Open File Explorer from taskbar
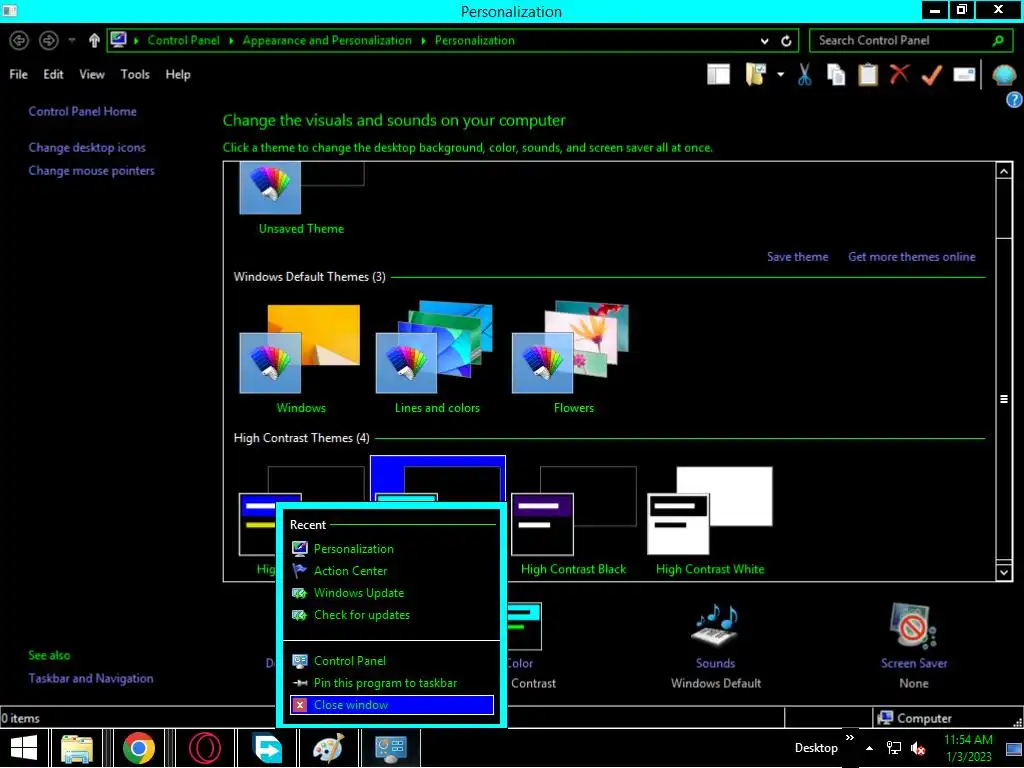This screenshot has height=768, width=1024. pyautogui.click(x=76, y=748)
